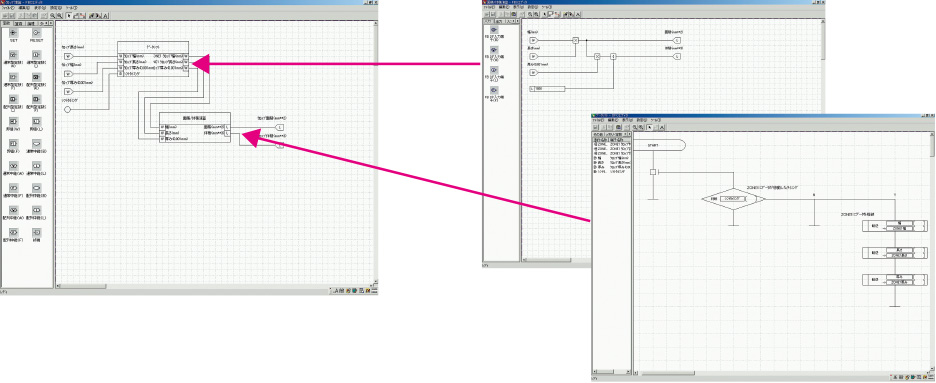
Task: Click the diamond decision block in flowchart
Action: pyautogui.click(x=733, y=199)
